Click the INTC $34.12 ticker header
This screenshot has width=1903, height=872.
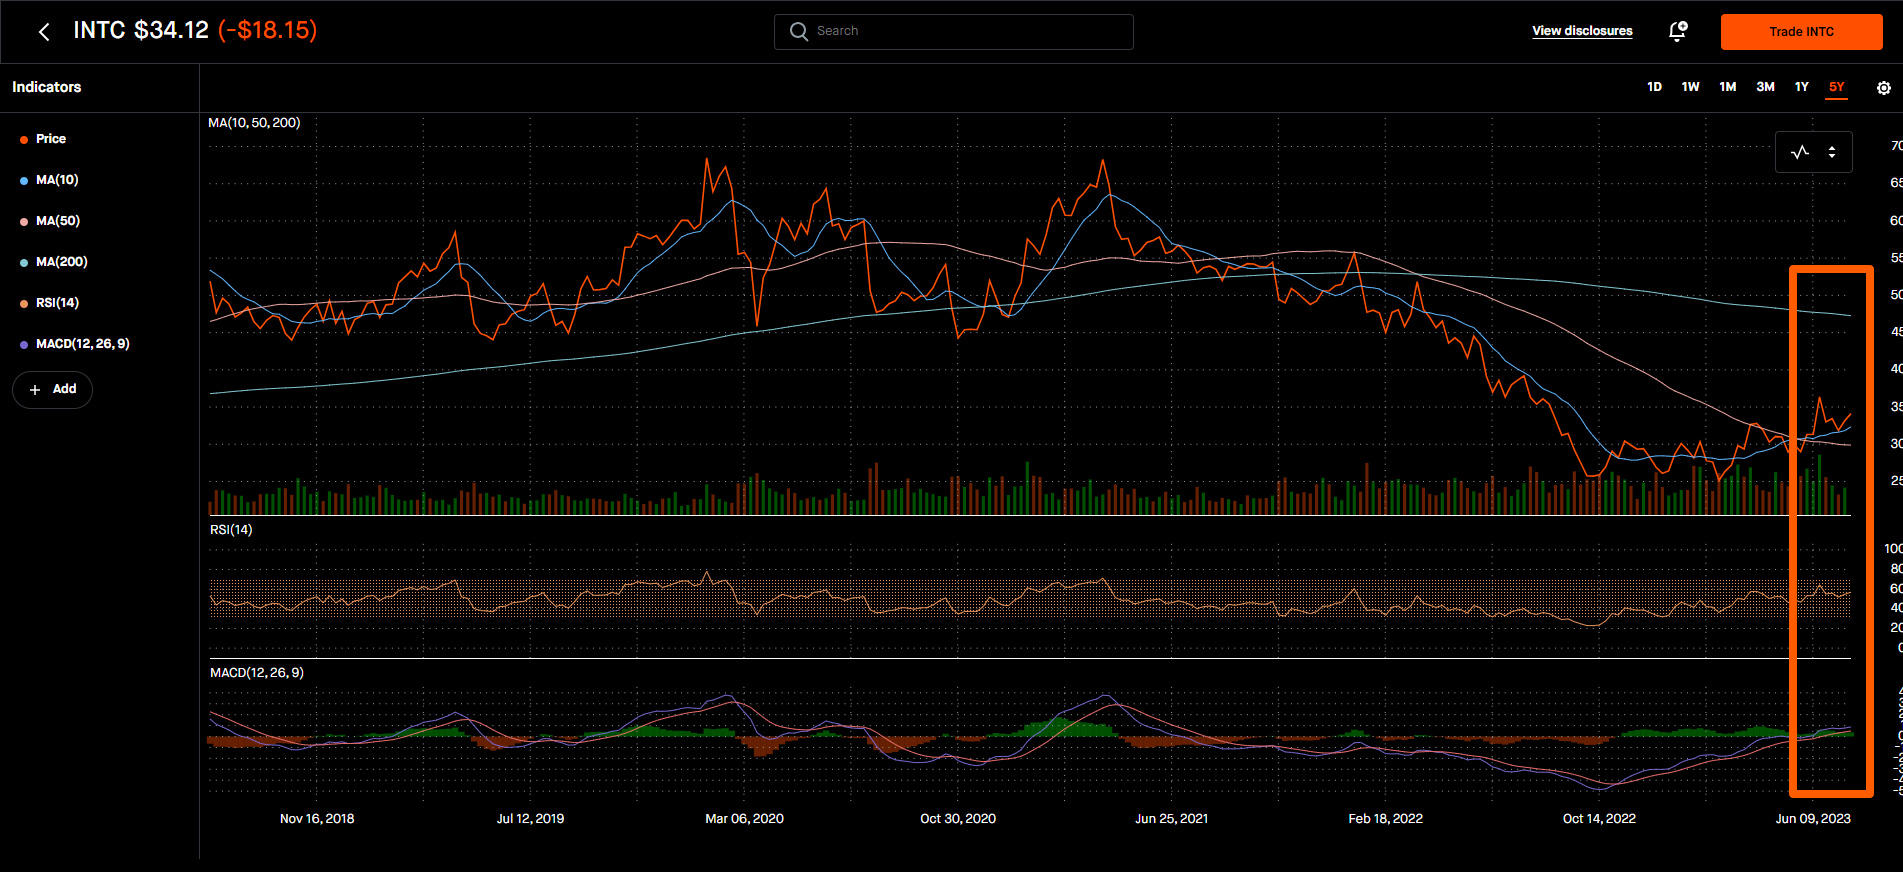click(x=141, y=30)
